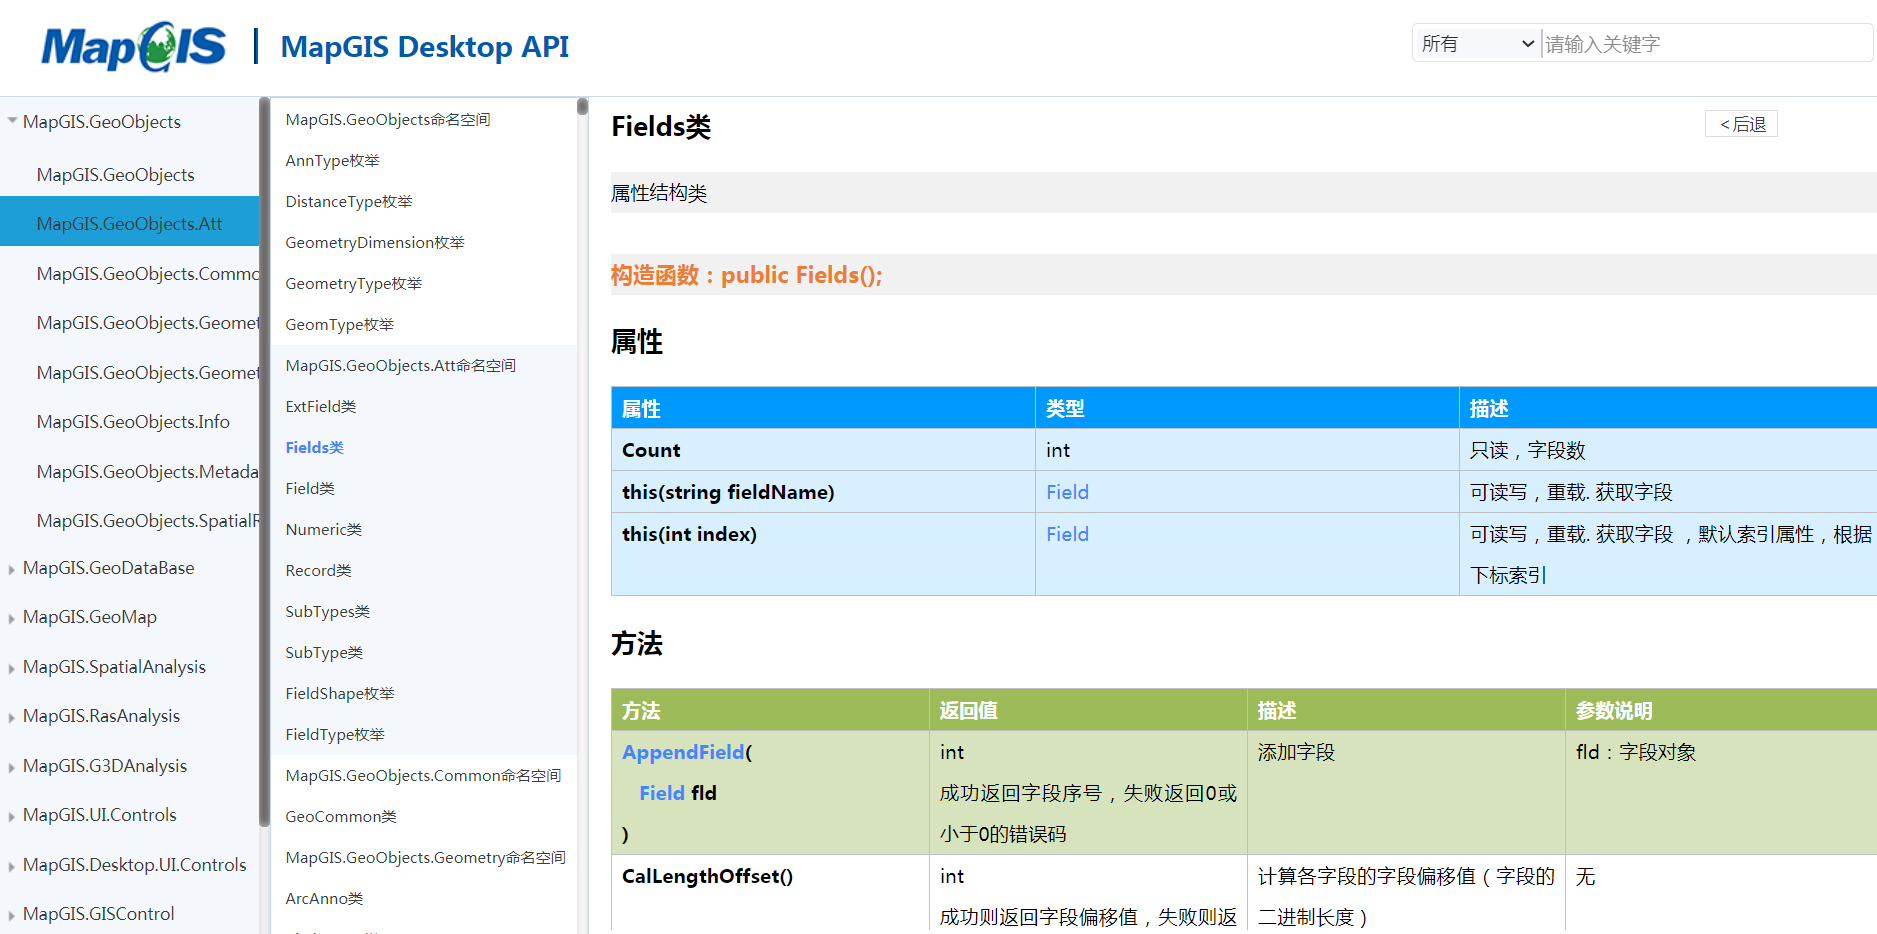Click Field parameter type link in AppendField
1877x934 pixels.
coord(662,793)
